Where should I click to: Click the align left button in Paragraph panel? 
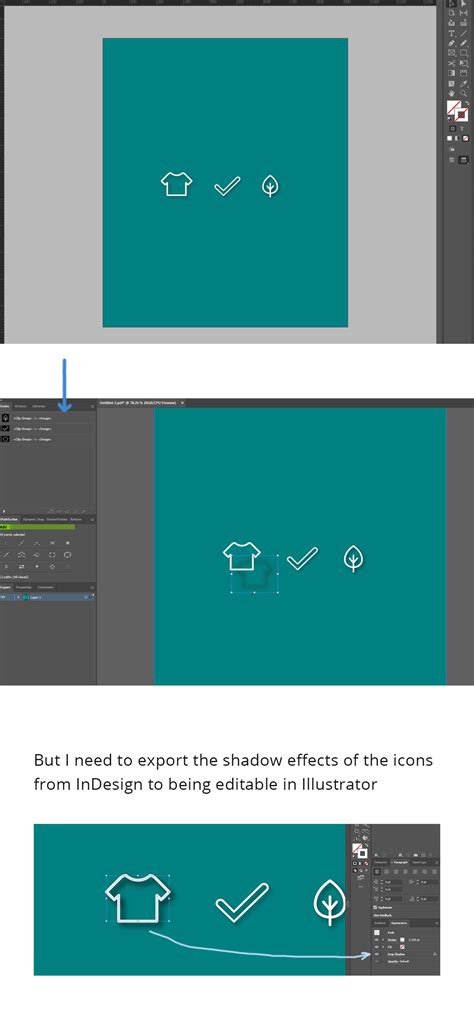[x=377, y=872]
